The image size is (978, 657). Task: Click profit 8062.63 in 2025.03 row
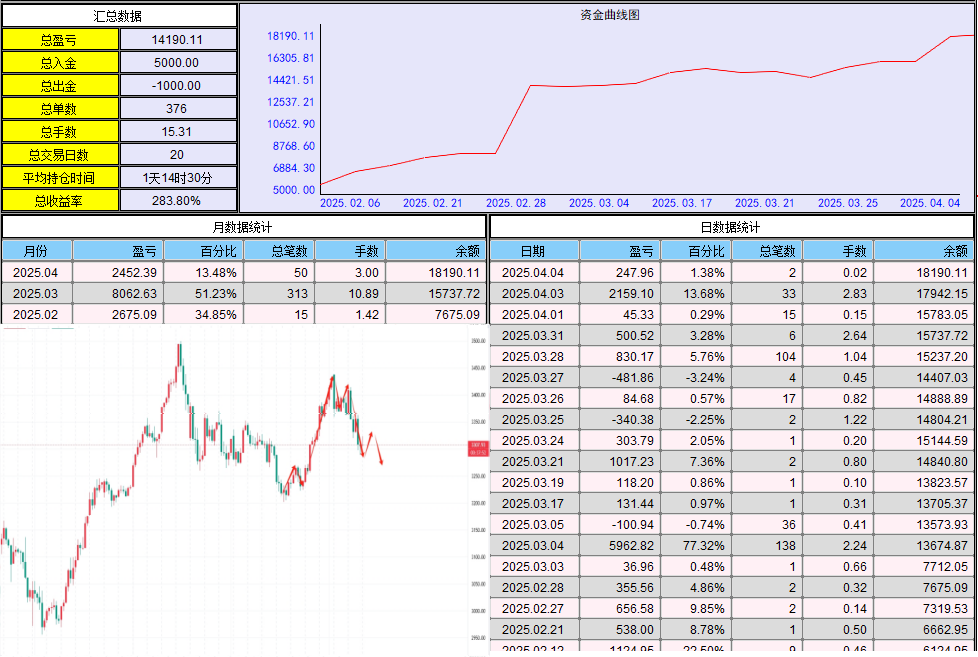(119, 293)
